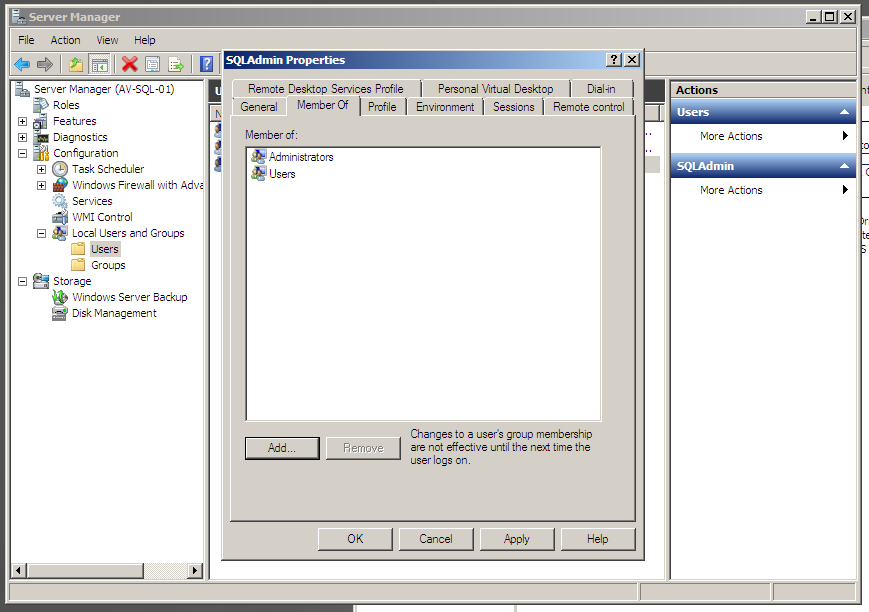Click the Local Users and Groups icon
The width and height of the screenshot is (869, 612).
[x=60, y=233]
